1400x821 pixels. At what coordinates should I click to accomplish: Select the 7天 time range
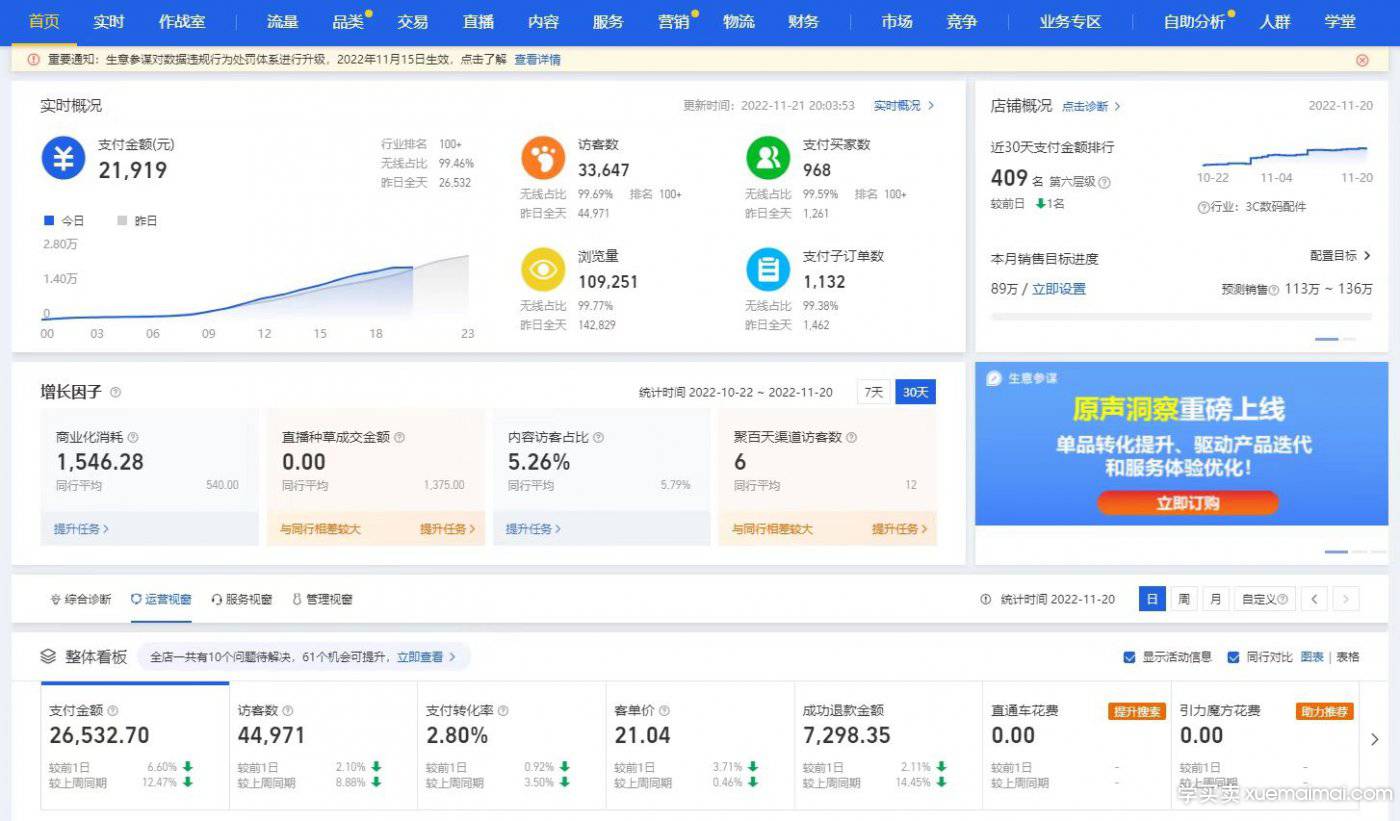874,392
